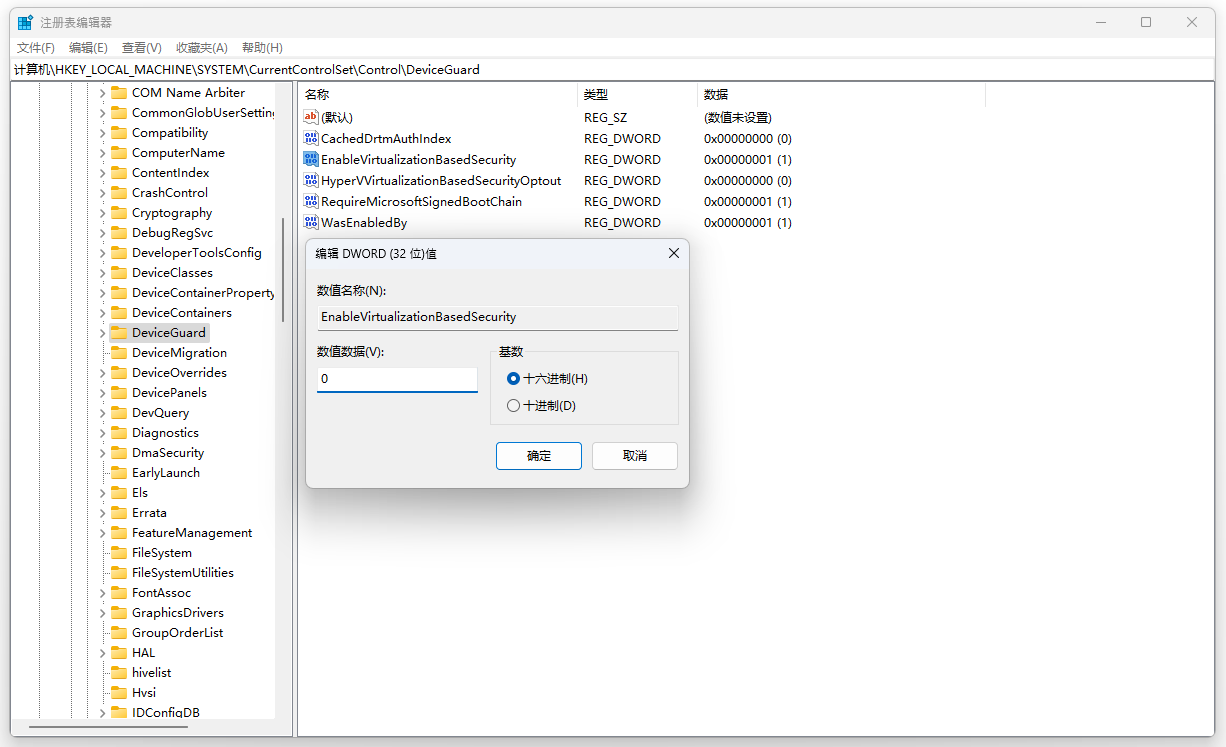
Task: Select the 十进制(D) radio button
Action: 514,406
